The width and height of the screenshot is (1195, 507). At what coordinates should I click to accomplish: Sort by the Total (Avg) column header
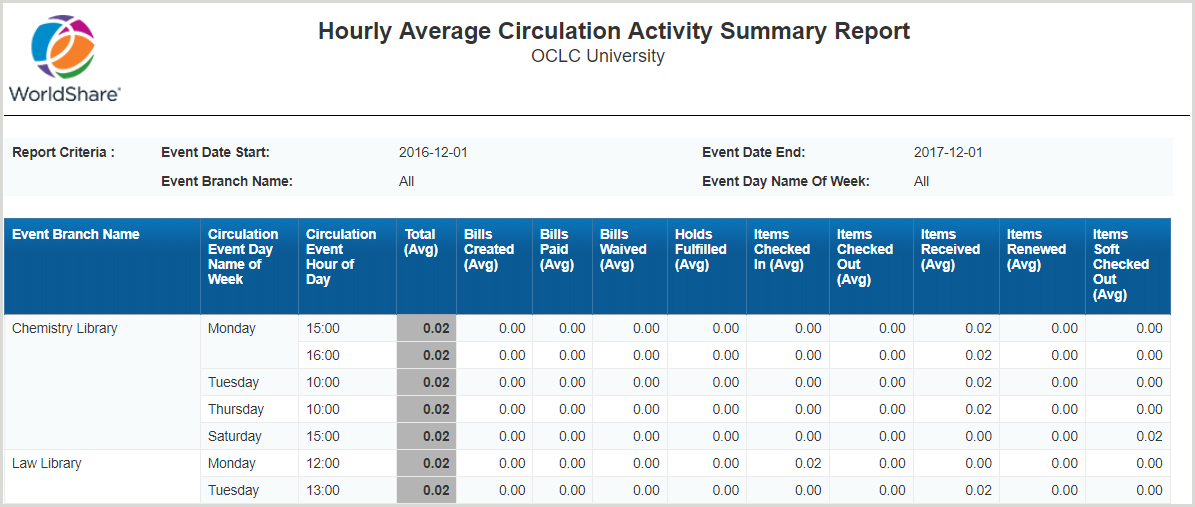coord(421,242)
